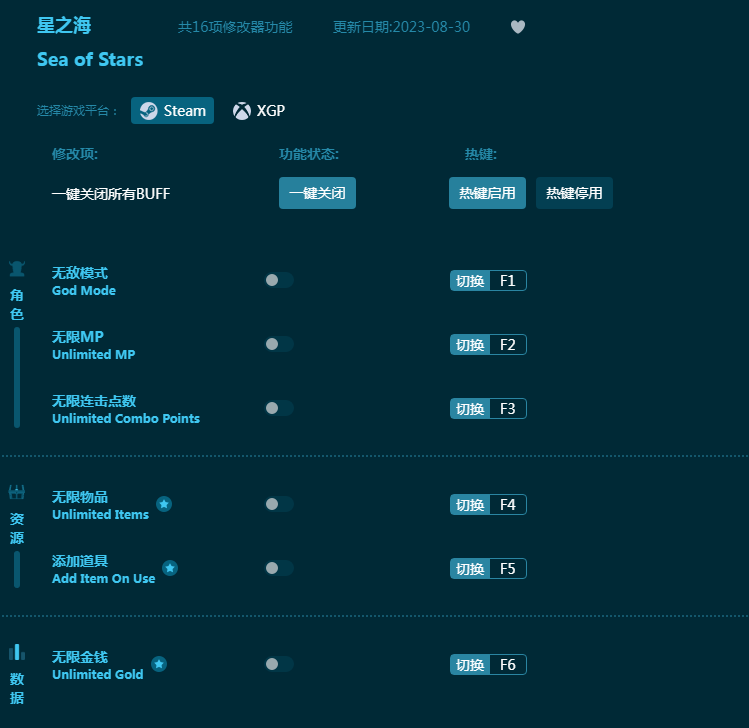Click the data category bar-chart icon
Image resolution: width=749 pixels, height=728 pixels.
(x=17, y=652)
